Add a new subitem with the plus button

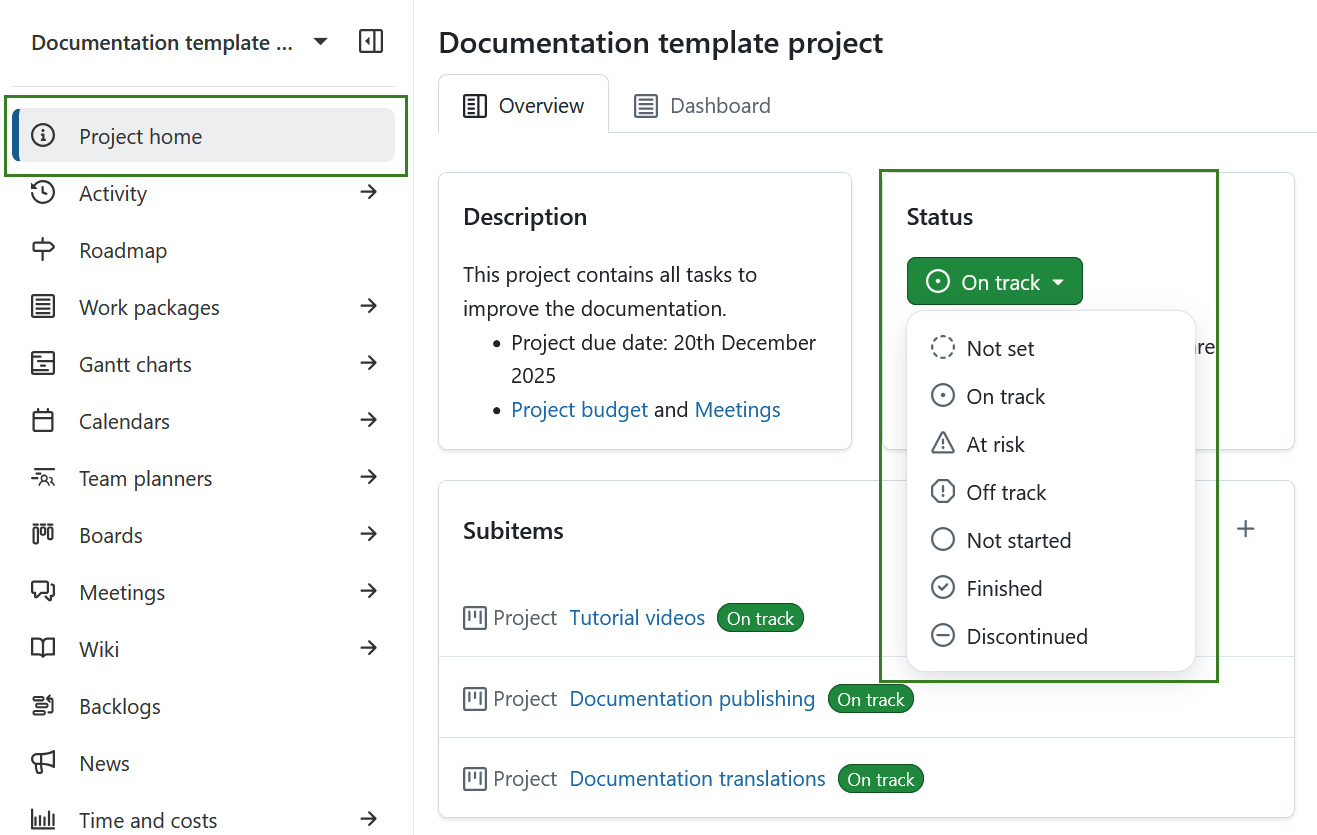pos(1245,528)
